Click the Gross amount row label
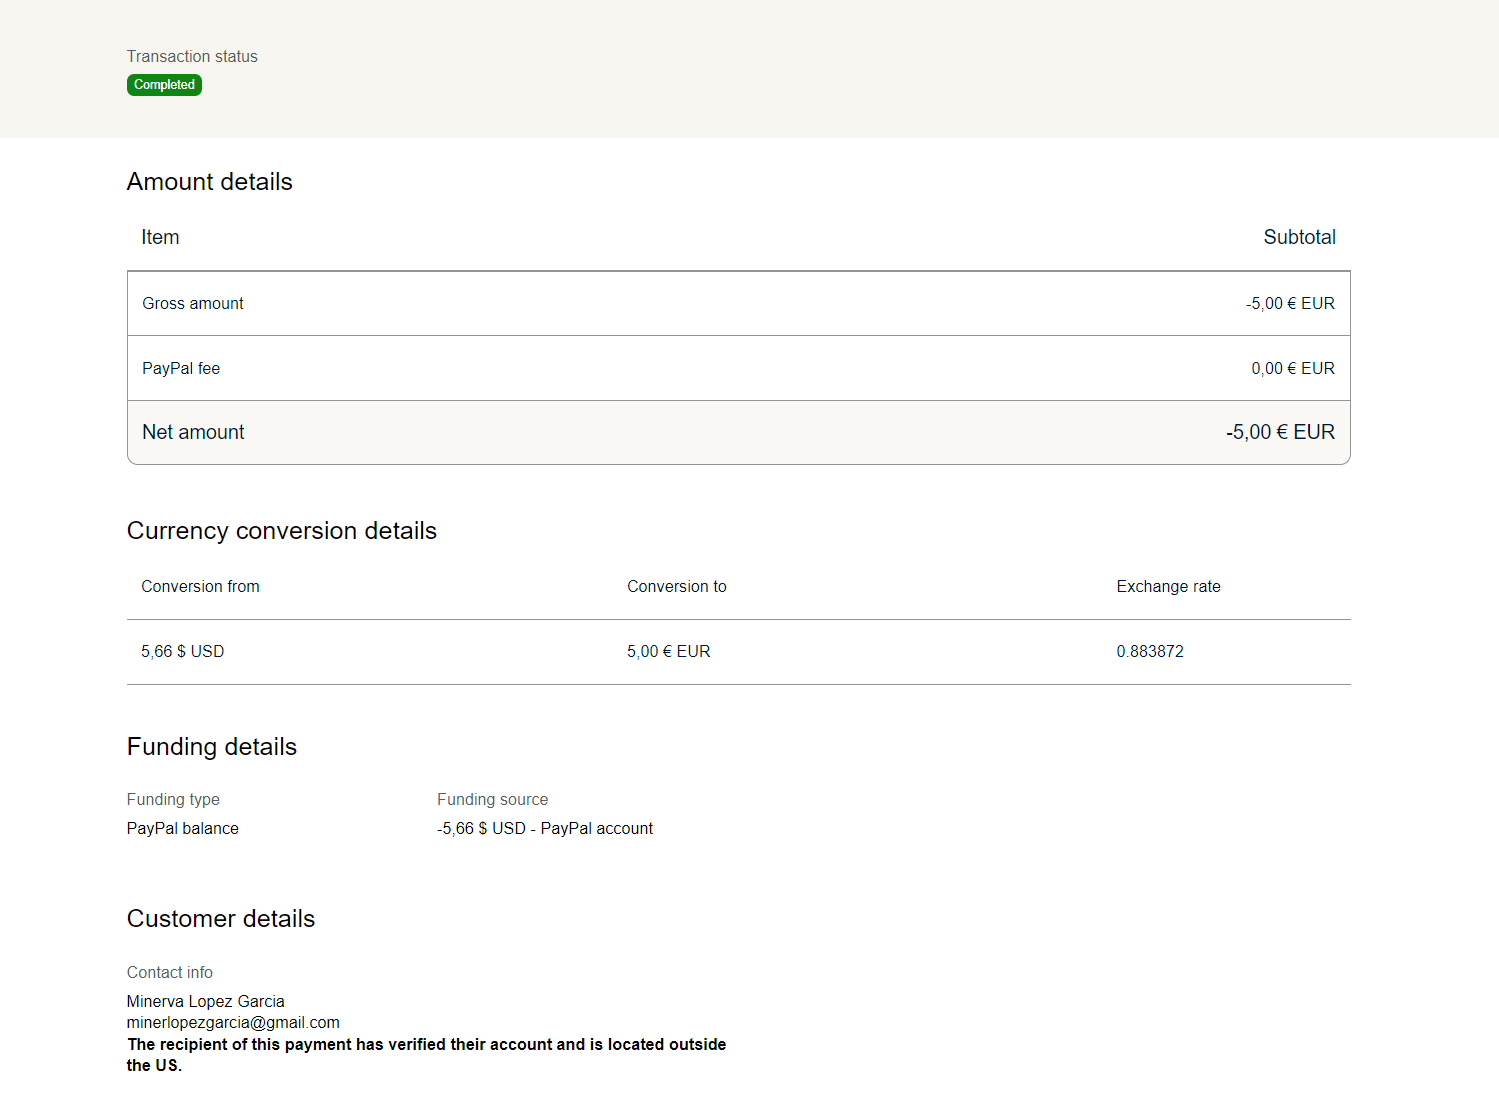The width and height of the screenshot is (1499, 1104). [193, 303]
